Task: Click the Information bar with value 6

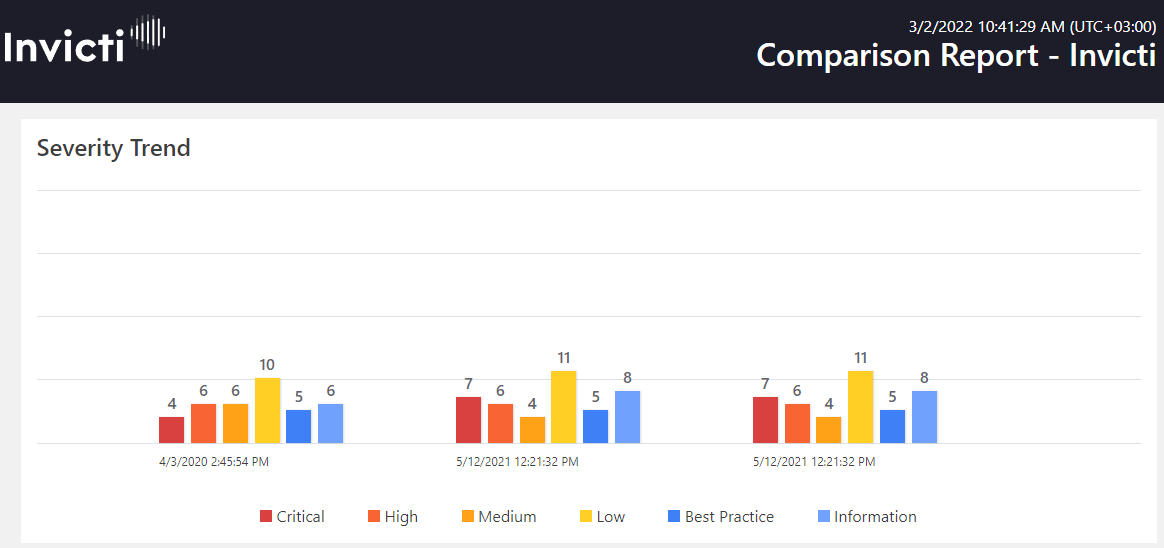Action: 330,423
